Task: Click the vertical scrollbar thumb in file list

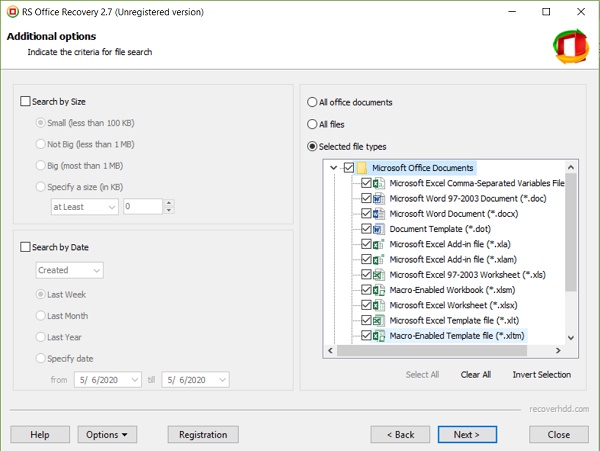Action: [x=571, y=232]
